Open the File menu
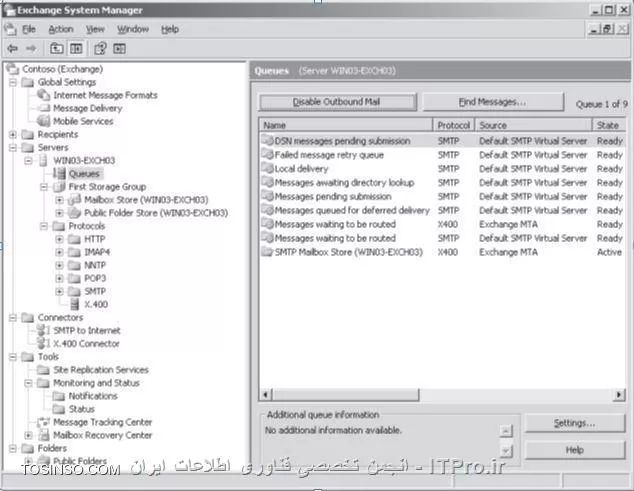 pyautogui.click(x=29, y=29)
